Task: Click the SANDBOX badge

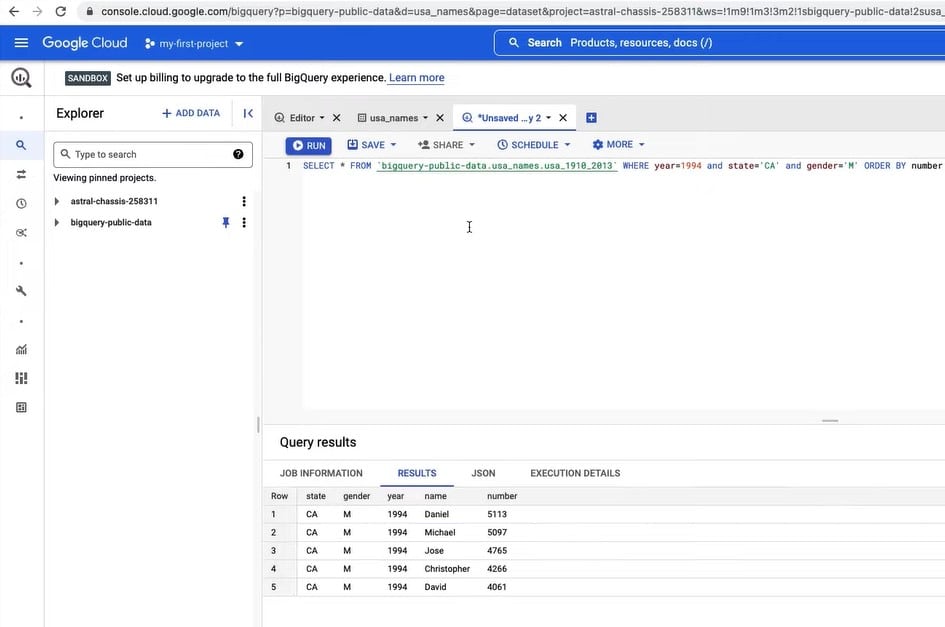Action: 87,78
